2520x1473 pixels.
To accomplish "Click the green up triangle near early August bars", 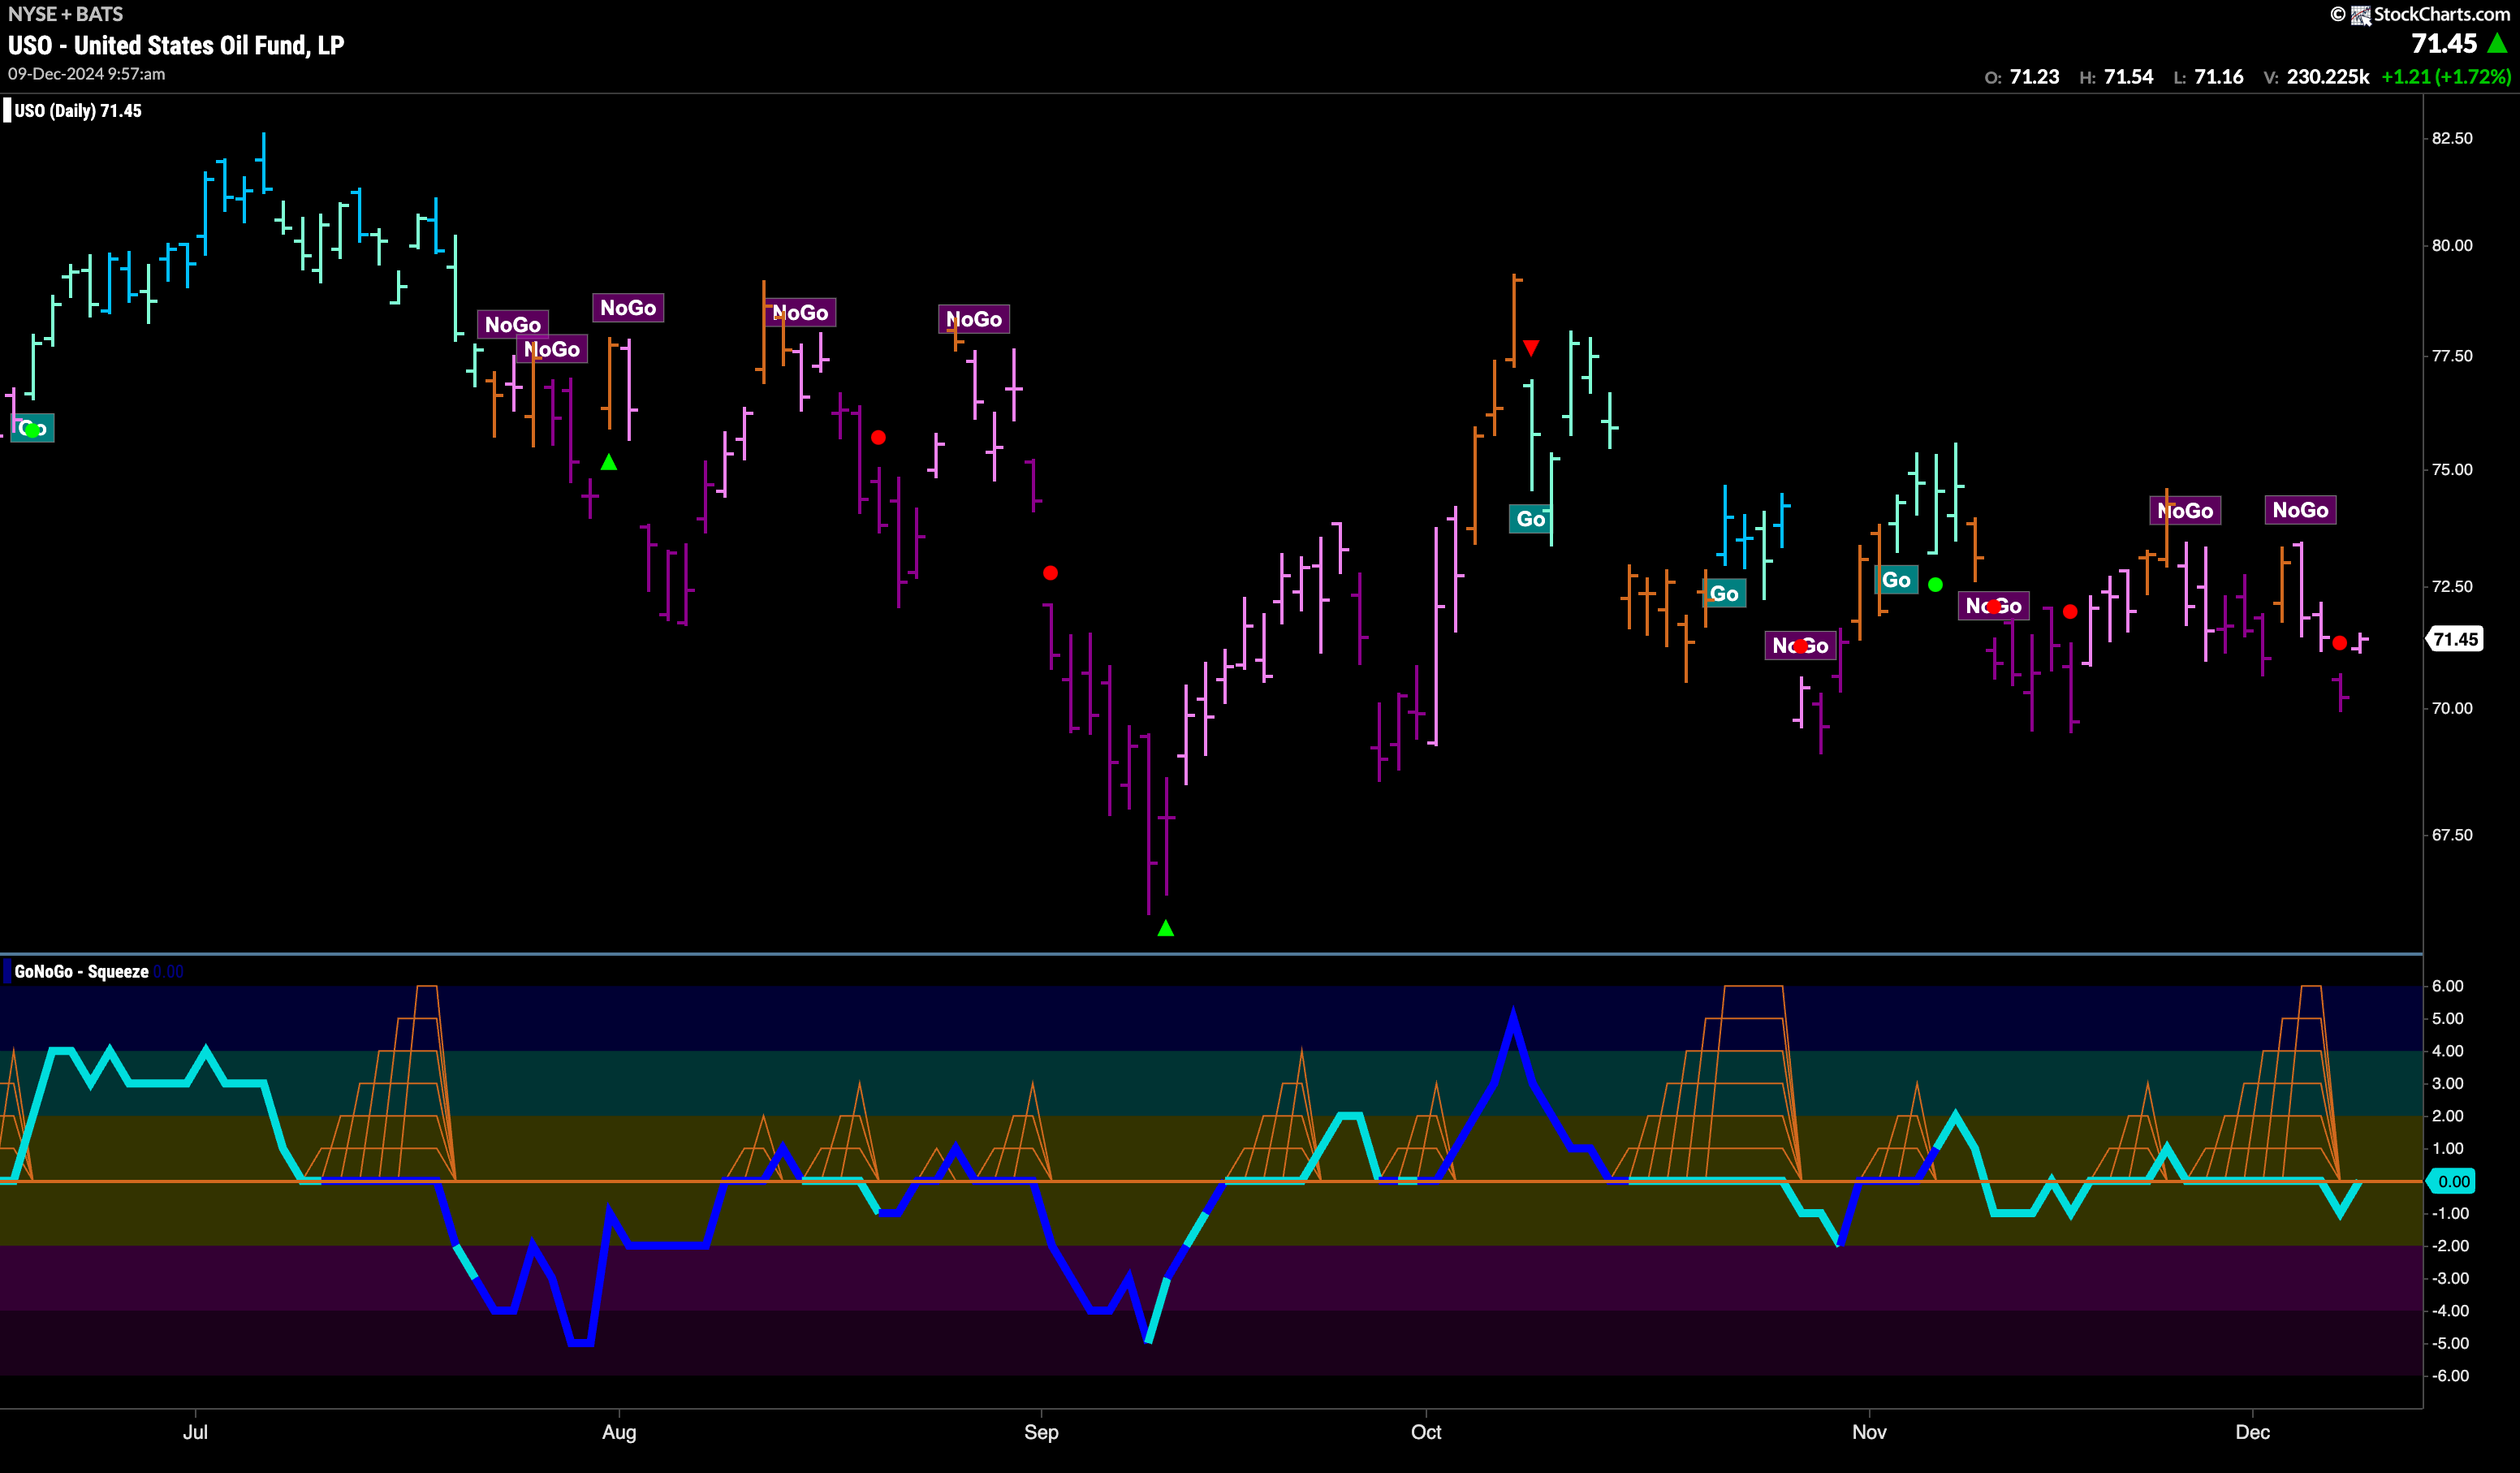I will pyautogui.click(x=609, y=462).
